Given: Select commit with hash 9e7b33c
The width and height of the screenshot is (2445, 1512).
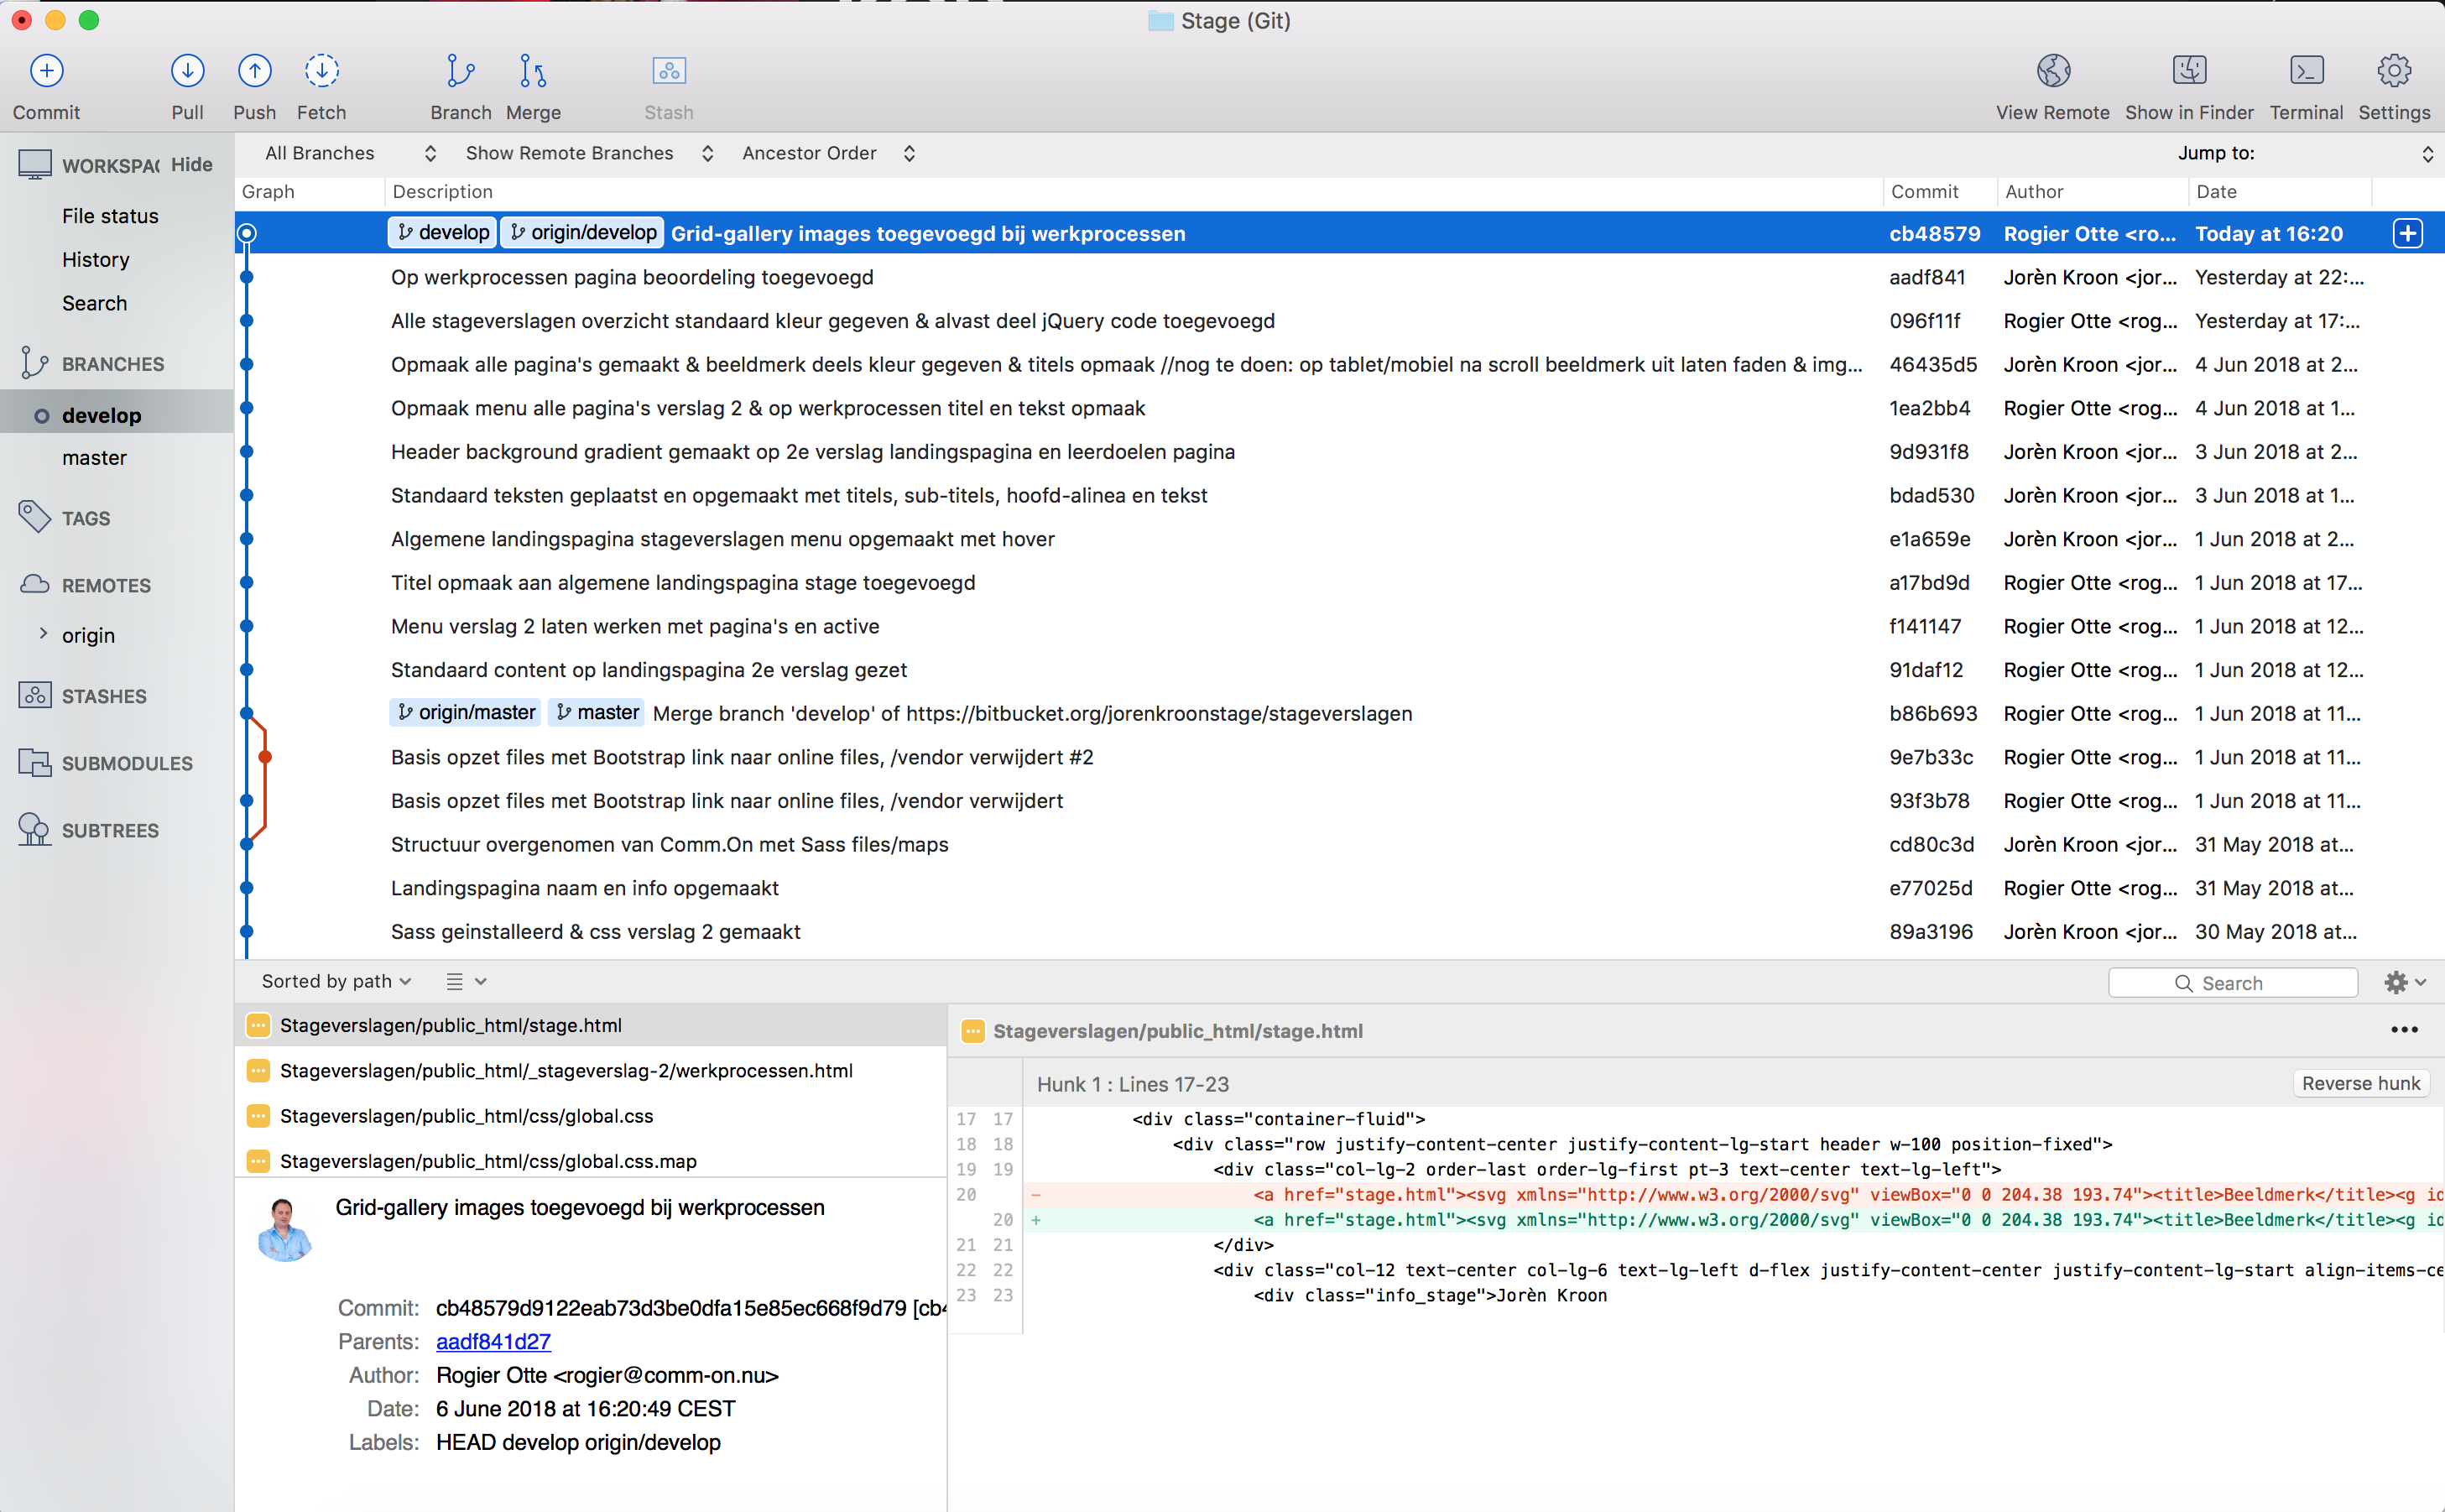Looking at the screenshot, I should 1340,757.
